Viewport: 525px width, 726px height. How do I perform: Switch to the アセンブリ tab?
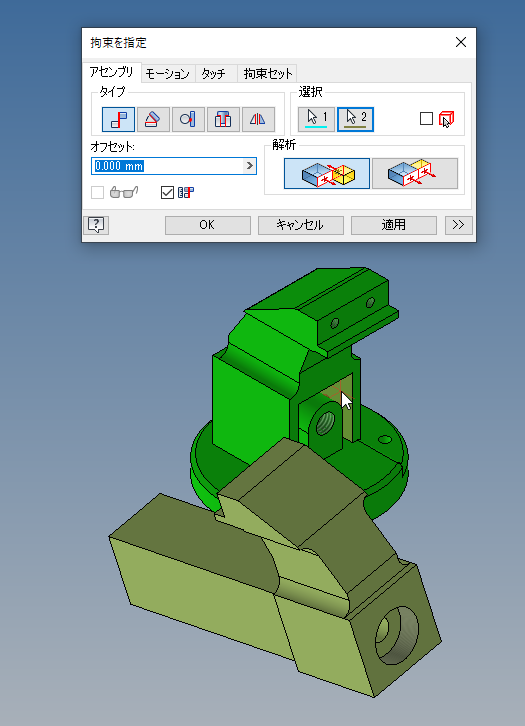click(112, 73)
